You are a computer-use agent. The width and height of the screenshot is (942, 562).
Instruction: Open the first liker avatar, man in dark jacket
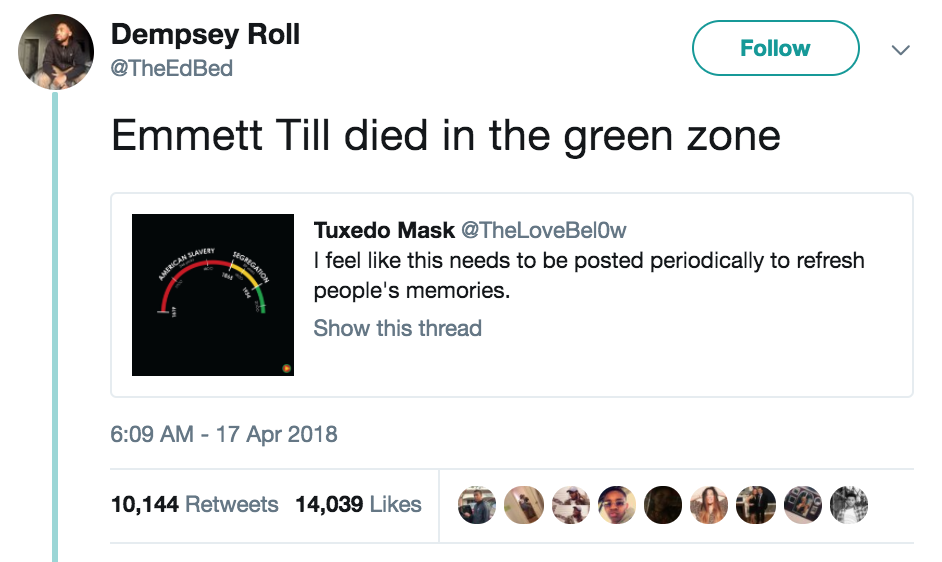[476, 506]
